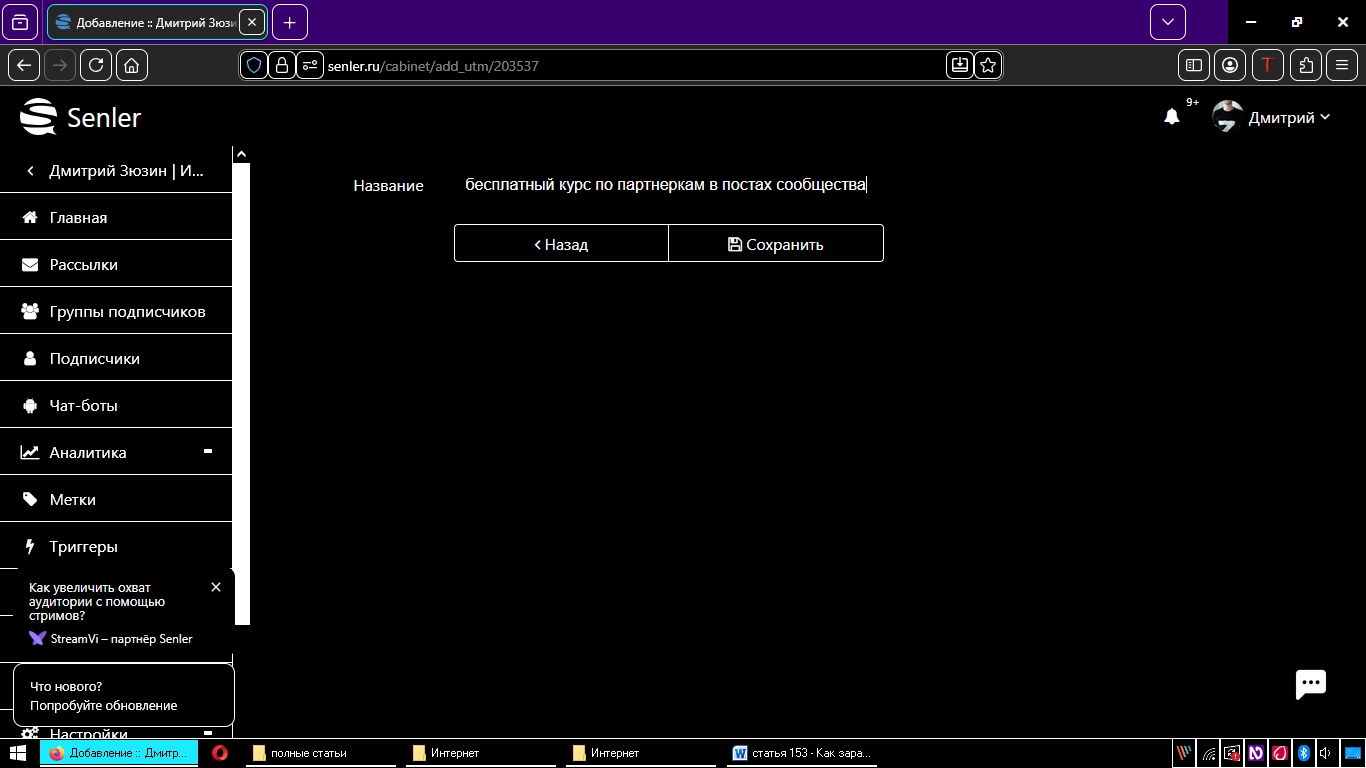Open Группы подписчиков in the sidebar
The width and height of the screenshot is (1366, 768).
coord(127,312)
